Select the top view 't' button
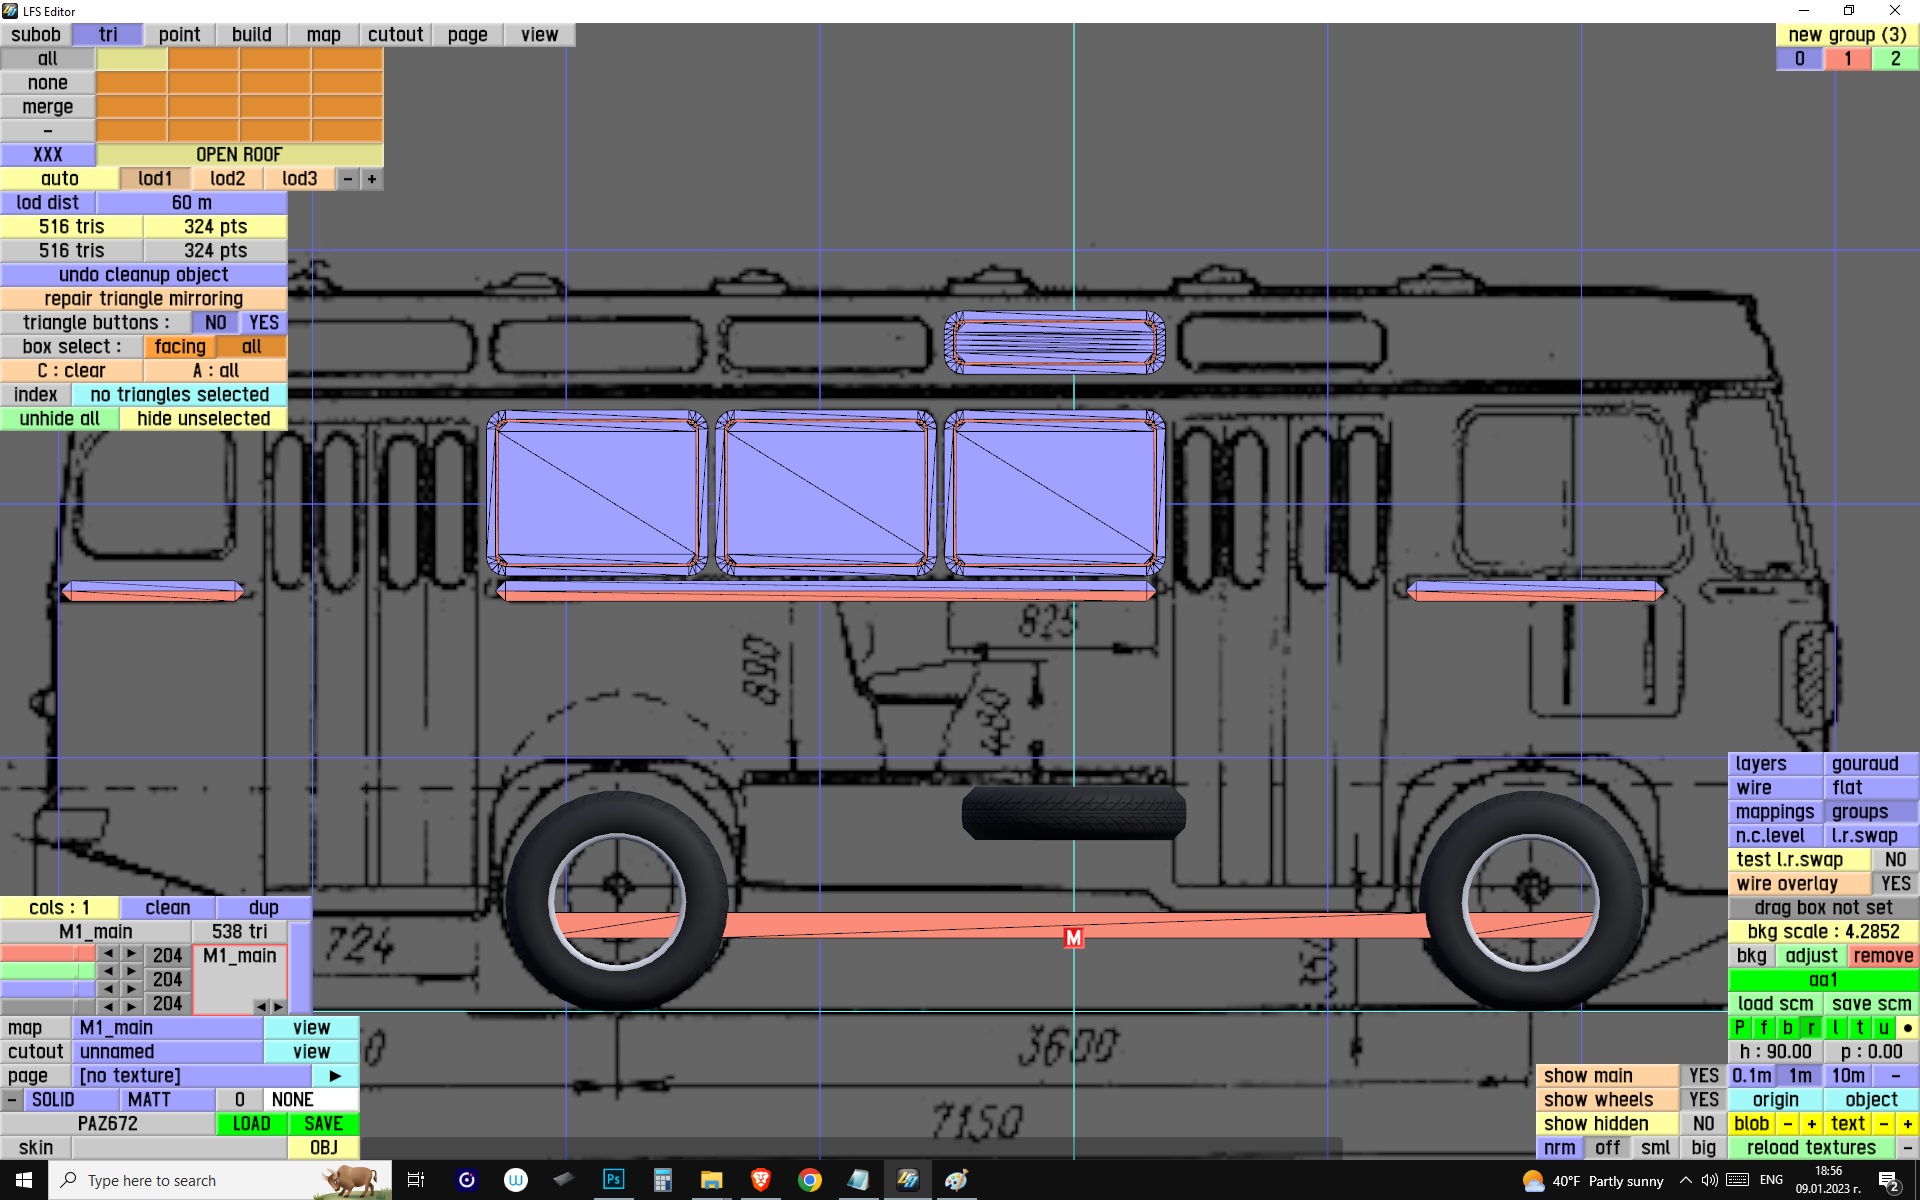The image size is (1920, 1200). pos(1859,1027)
